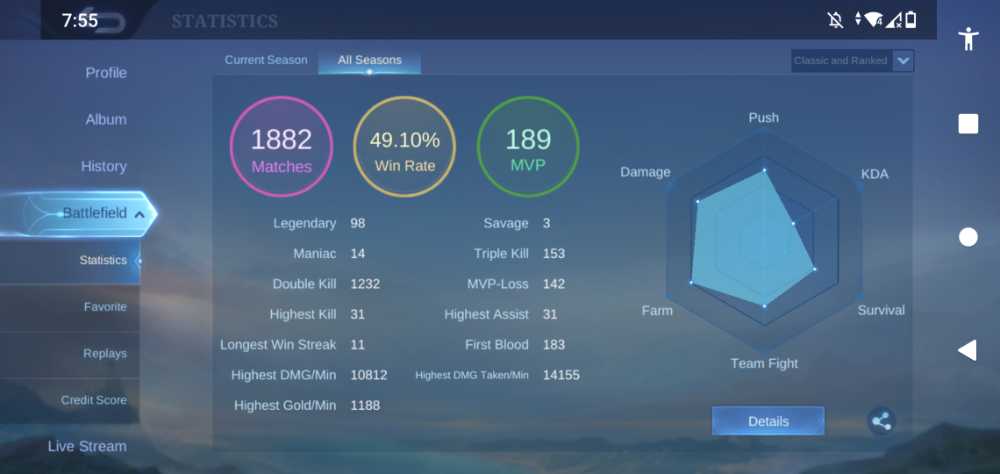Tap the accessibility figure icon
This screenshot has width=1000, height=474.
pyautogui.click(x=968, y=39)
